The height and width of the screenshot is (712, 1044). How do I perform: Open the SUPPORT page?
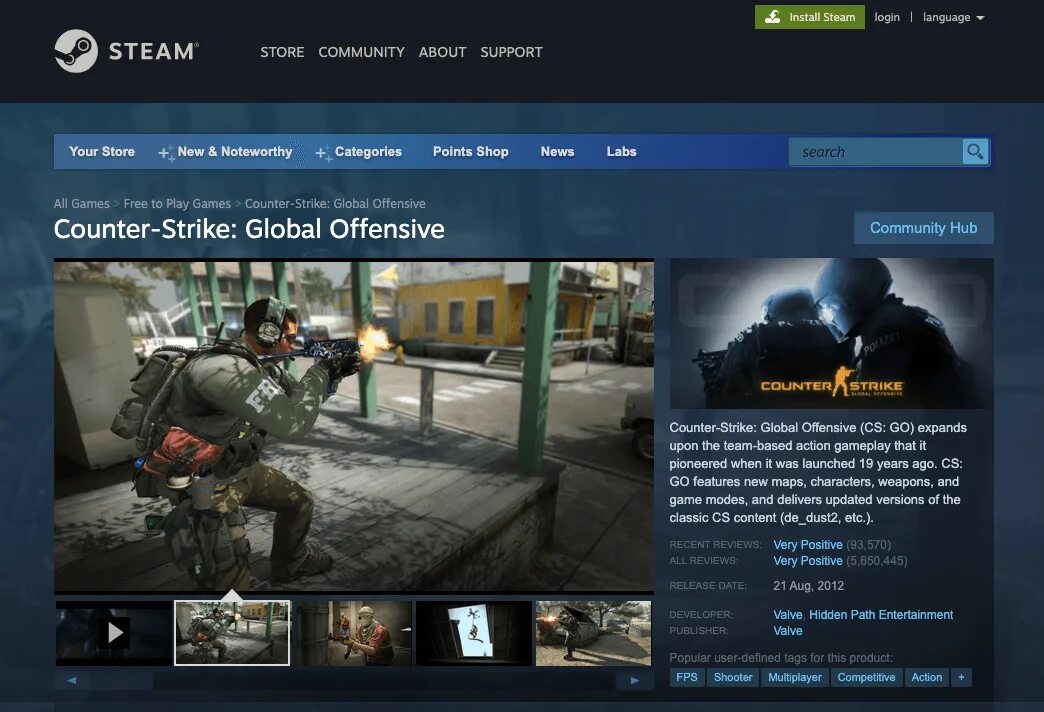[x=511, y=52]
